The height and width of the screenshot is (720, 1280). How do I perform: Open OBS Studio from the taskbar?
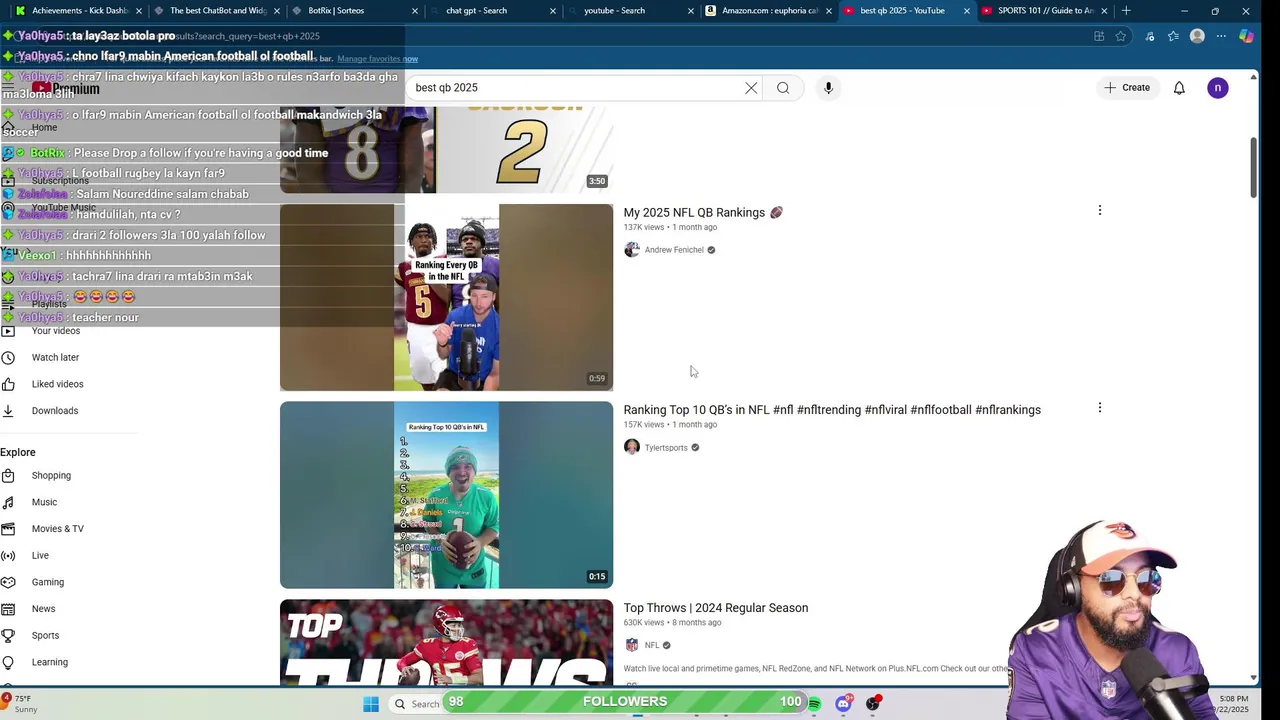(873, 704)
